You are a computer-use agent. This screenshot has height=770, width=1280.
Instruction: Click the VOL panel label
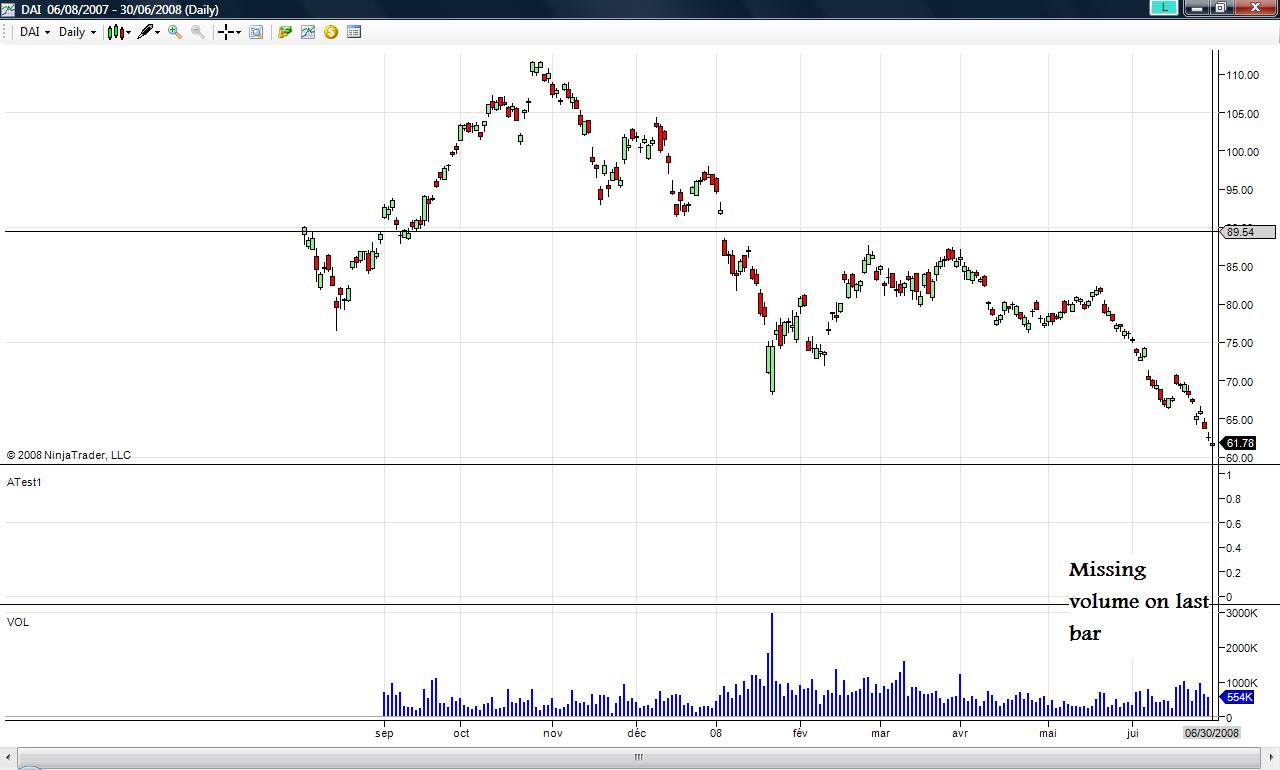(18, 622)
